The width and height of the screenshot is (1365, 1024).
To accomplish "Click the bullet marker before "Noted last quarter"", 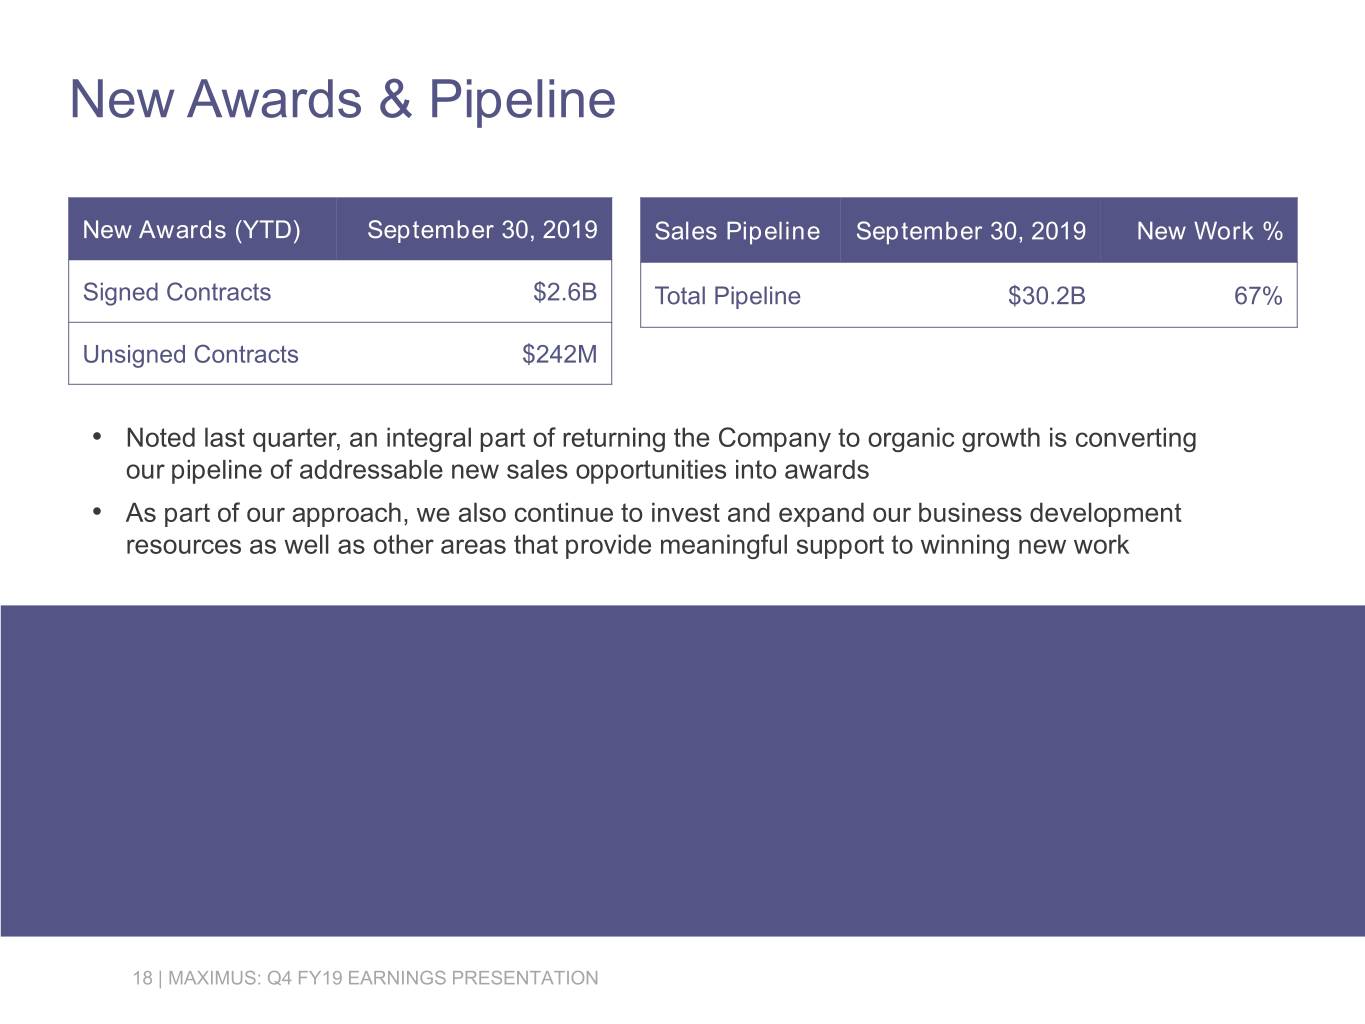I will (x=97, y=437).
